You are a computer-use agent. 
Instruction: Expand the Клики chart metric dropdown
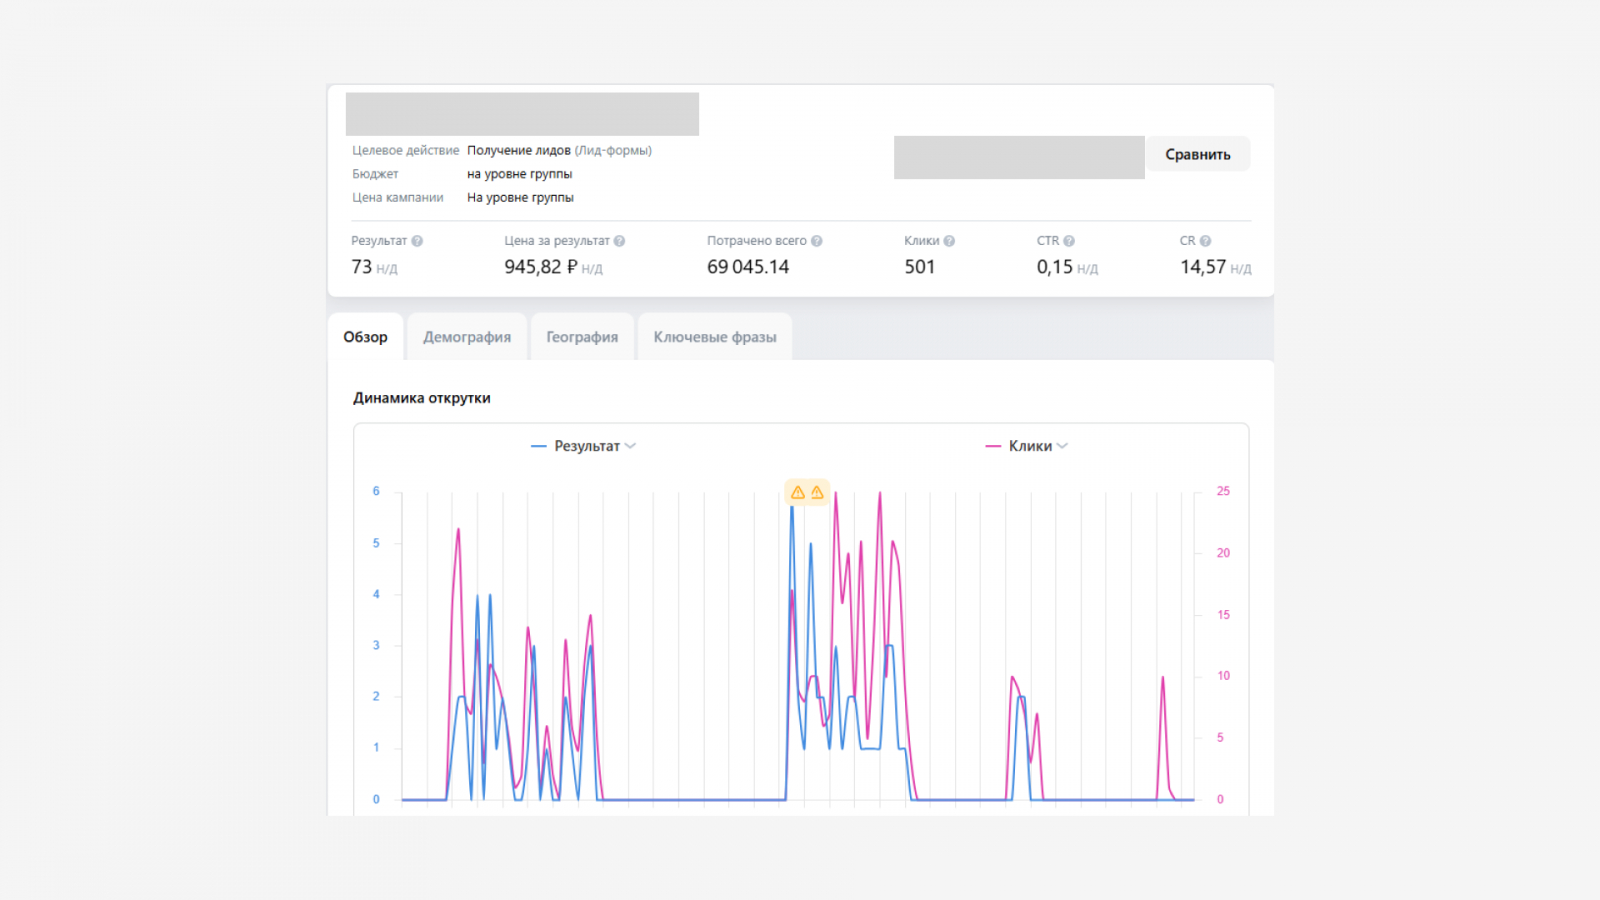point(1062,446)
